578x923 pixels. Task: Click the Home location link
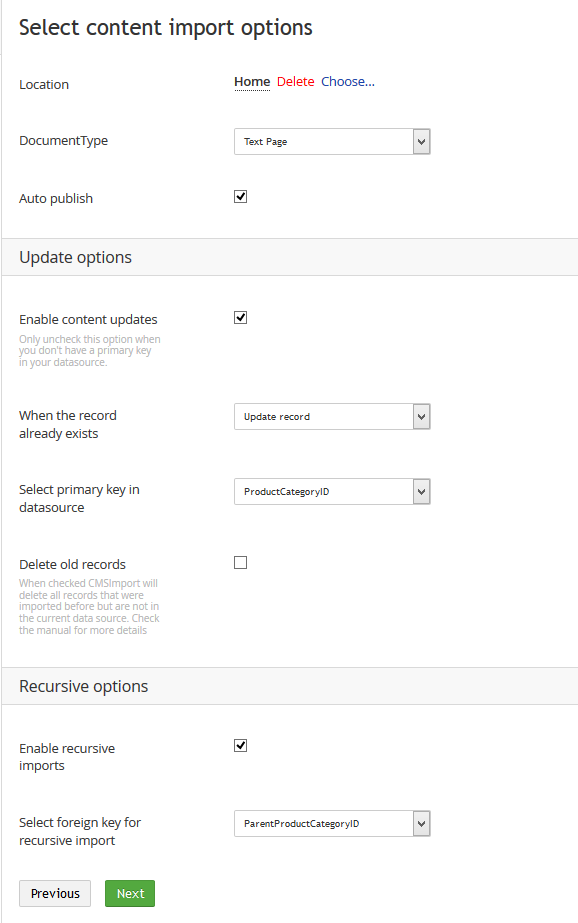(252, 82)
